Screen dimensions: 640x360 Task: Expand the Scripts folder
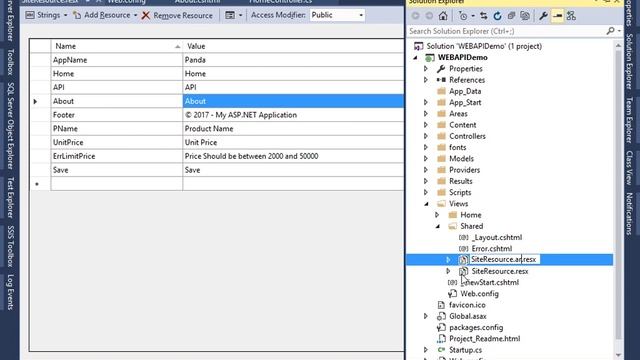click(426, 192)
